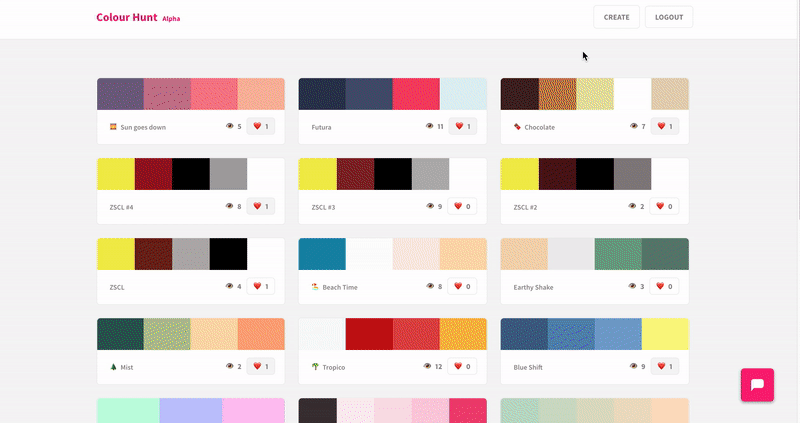Image resolution: width=800 pixels, height=423 pixels.
Task: Heart the Earthy Shake palette
Action: tap(664, 286)
